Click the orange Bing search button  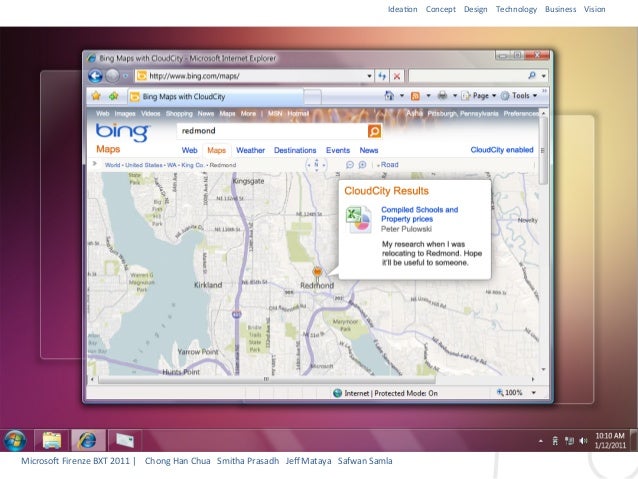[x=374, y=131]
